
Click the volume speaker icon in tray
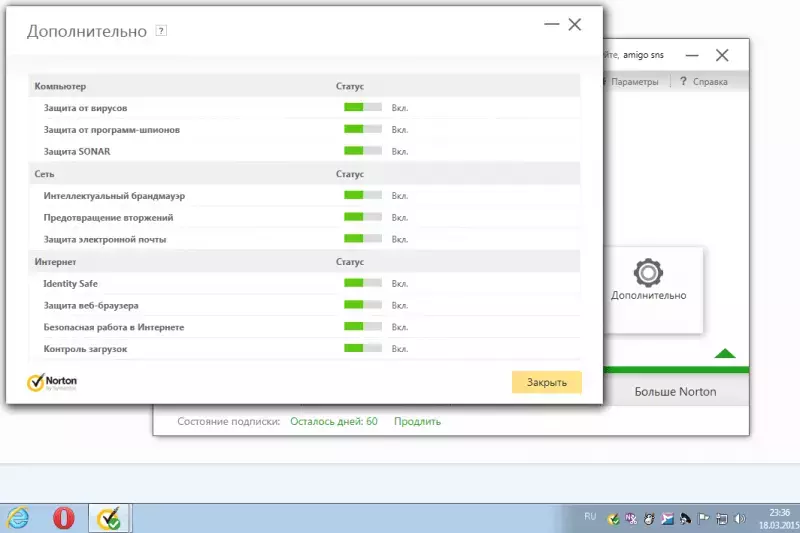(739, 519)
